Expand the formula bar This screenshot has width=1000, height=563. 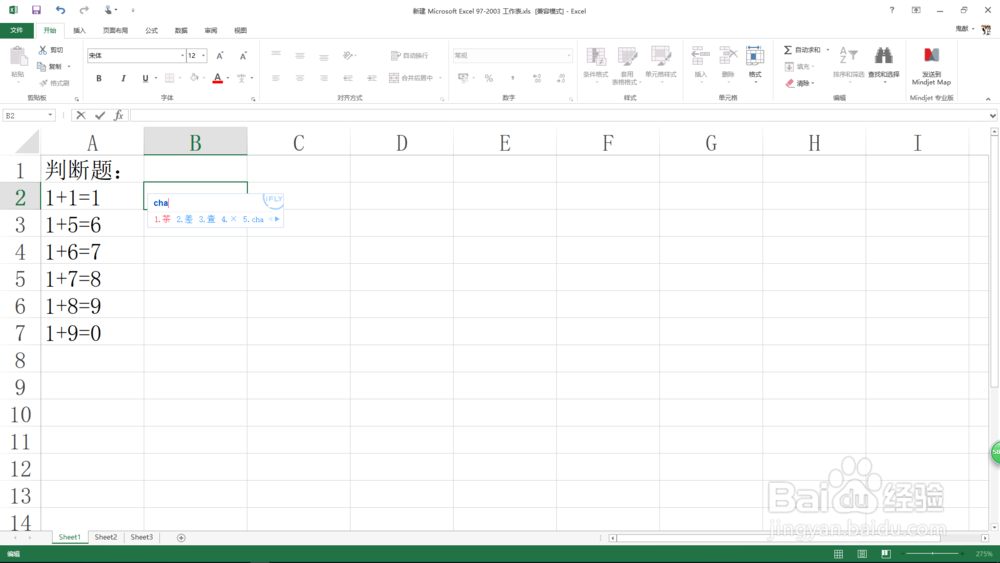(x=992, y=115)
